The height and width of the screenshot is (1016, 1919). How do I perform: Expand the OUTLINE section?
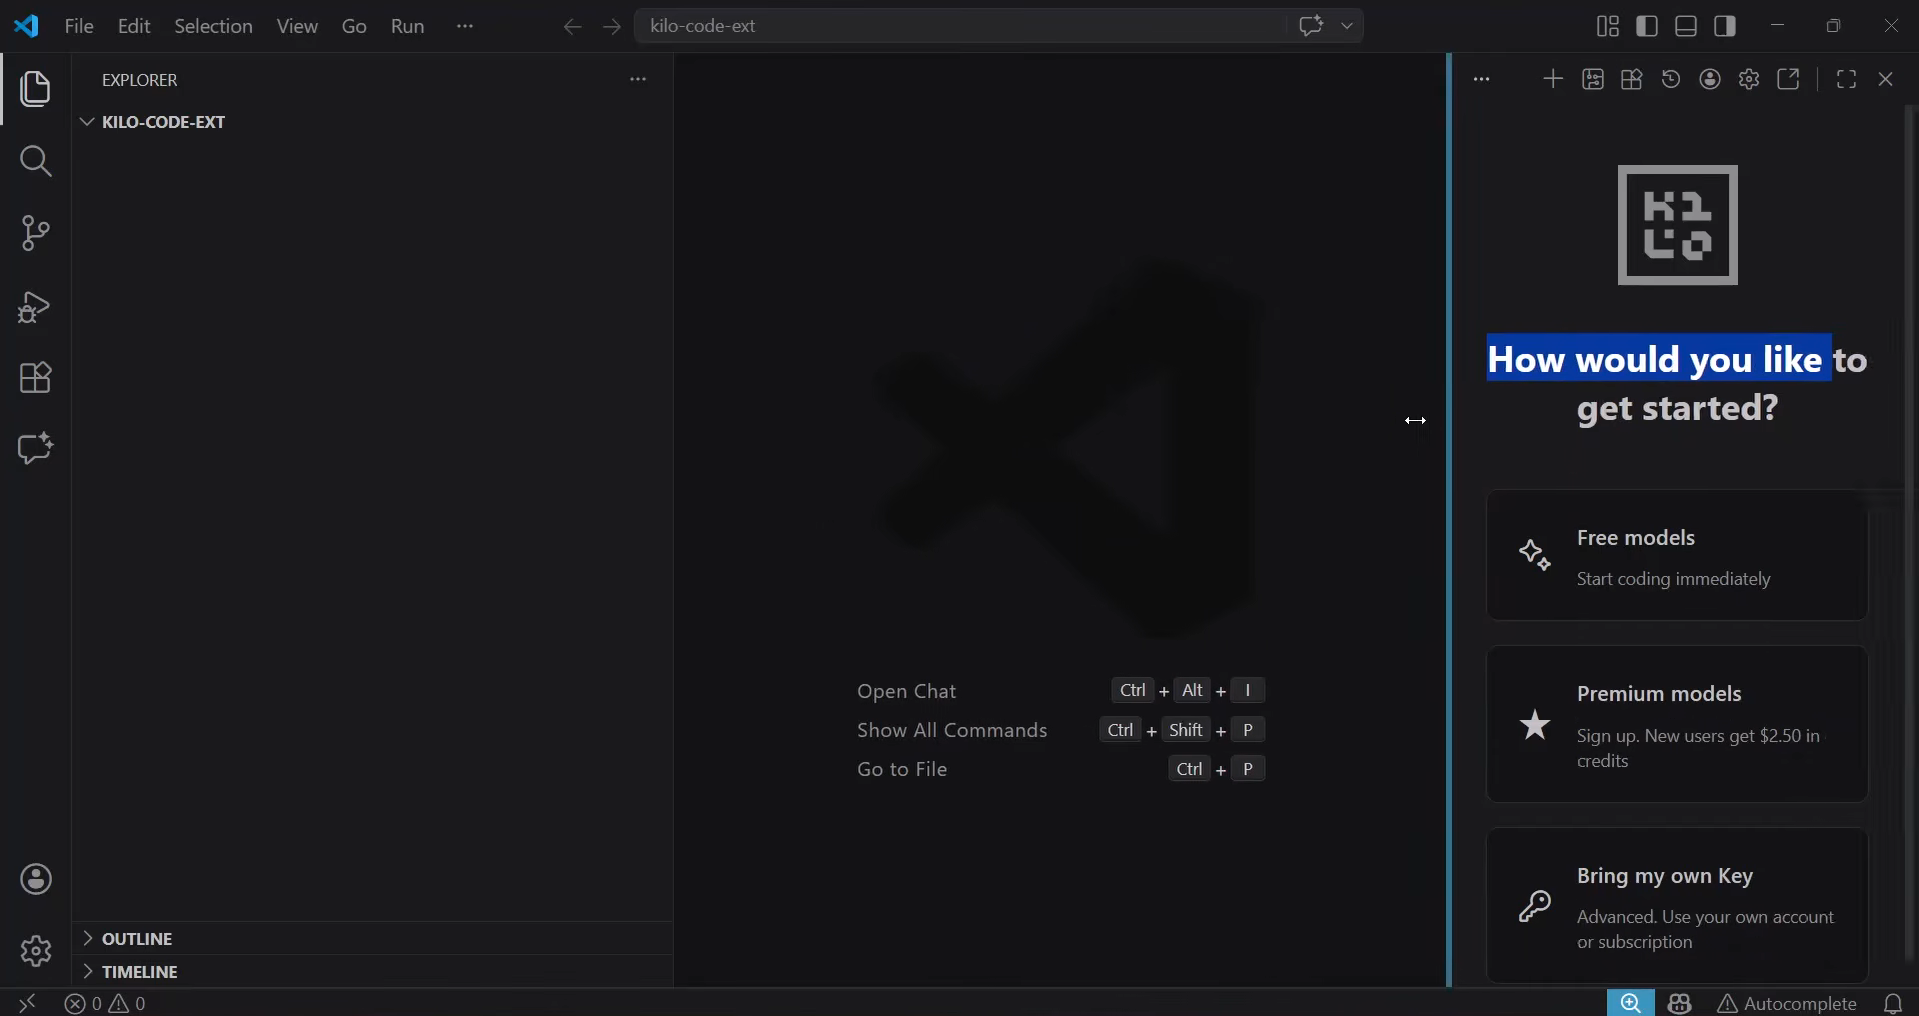[373, 939]
